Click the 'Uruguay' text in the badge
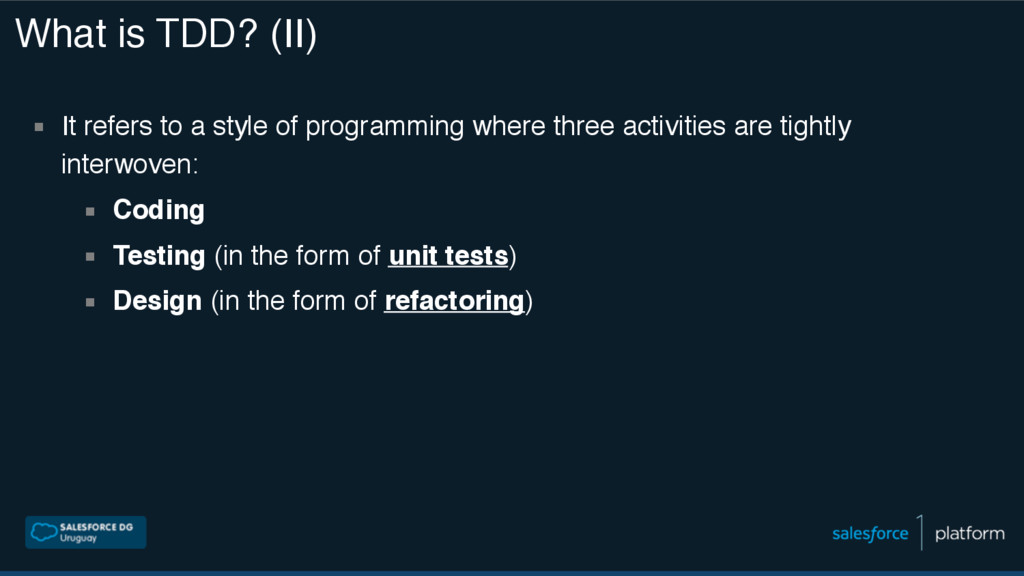The height and width of the screenshot is (576, 1024). point(78,539)
